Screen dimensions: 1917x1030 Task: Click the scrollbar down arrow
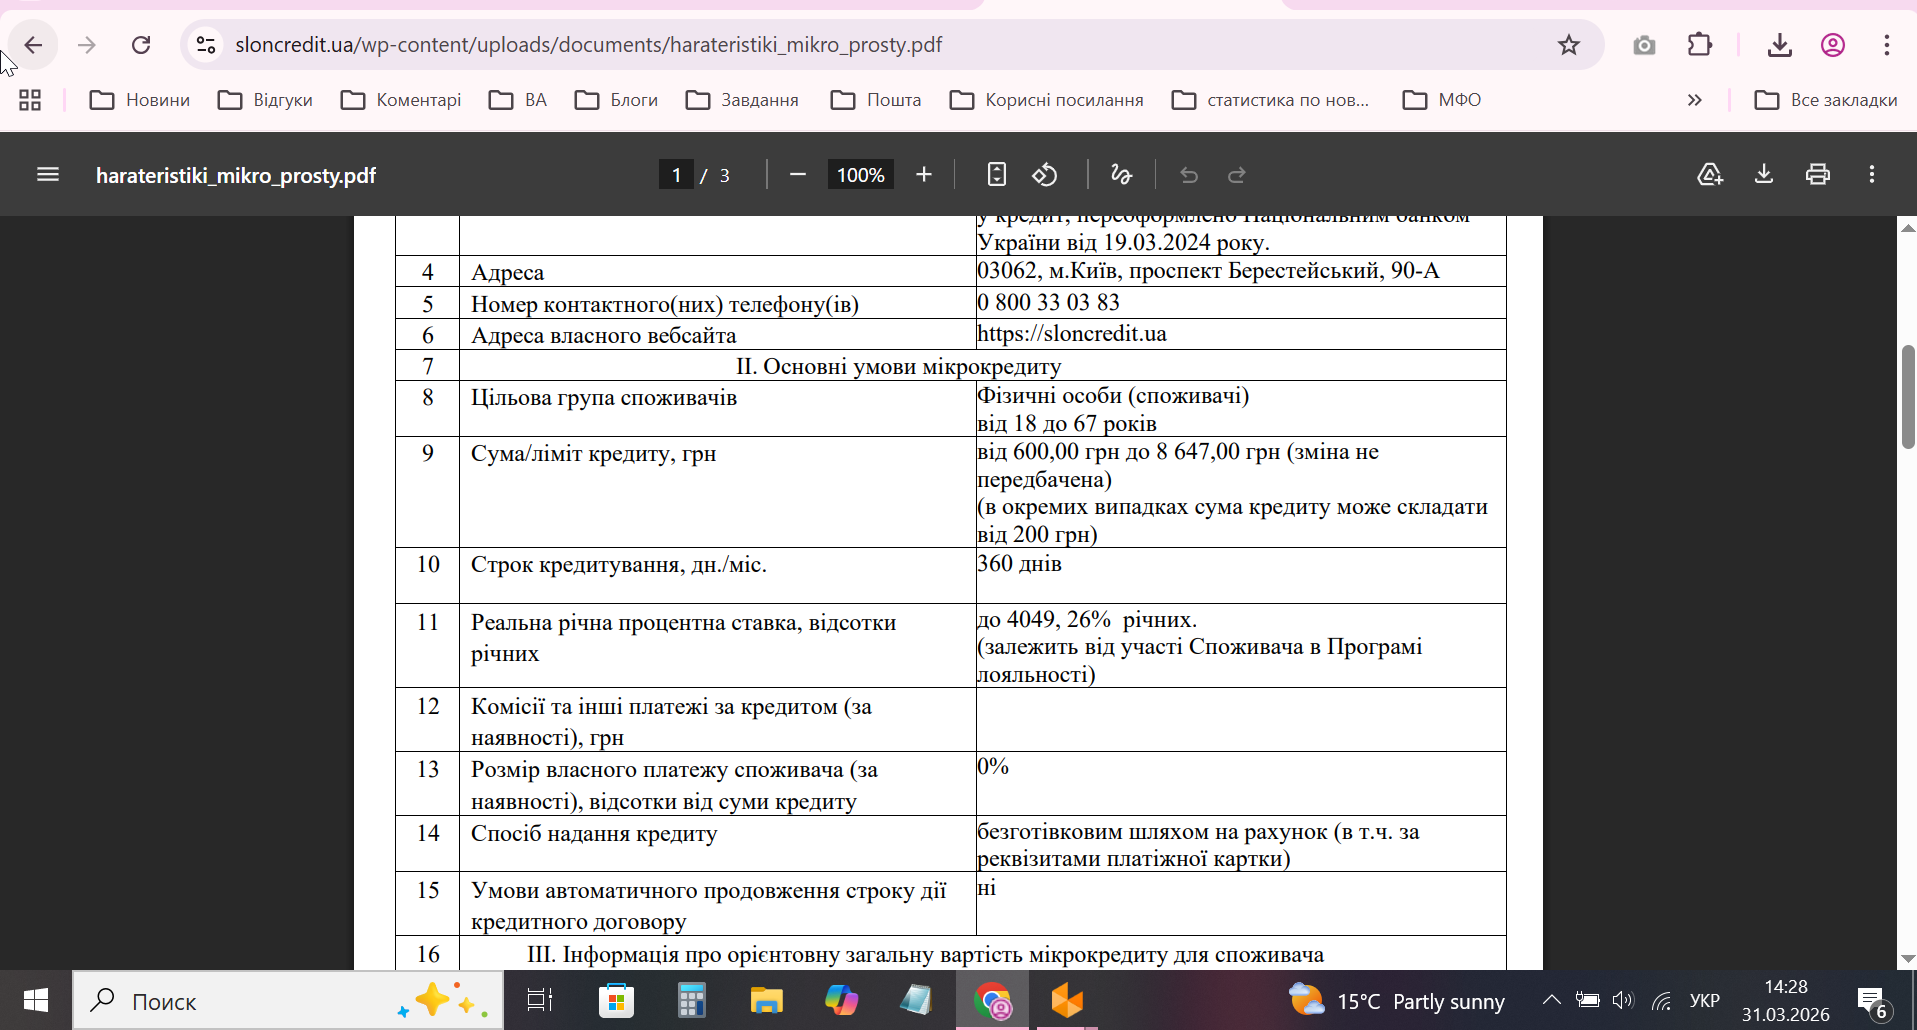[x=1908, y=958]
